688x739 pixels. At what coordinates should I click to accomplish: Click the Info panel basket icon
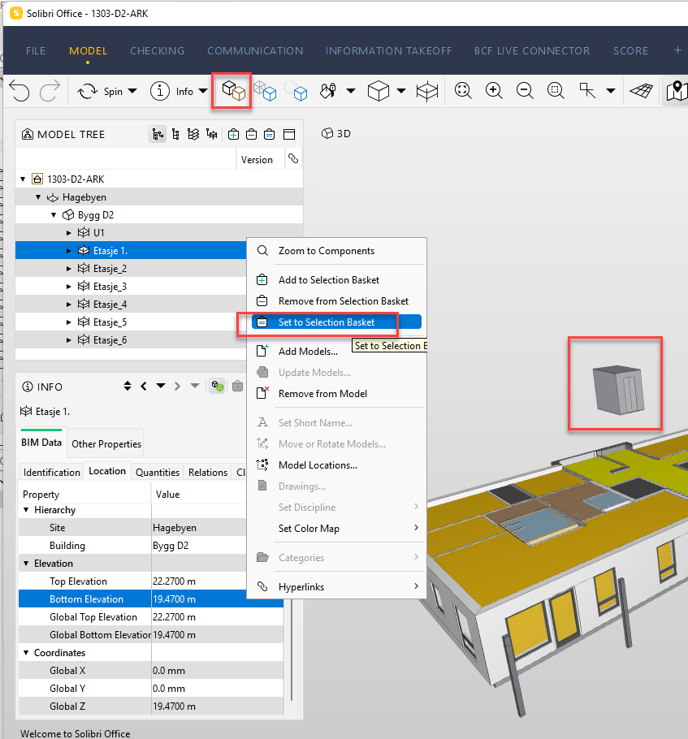[238, 386]
